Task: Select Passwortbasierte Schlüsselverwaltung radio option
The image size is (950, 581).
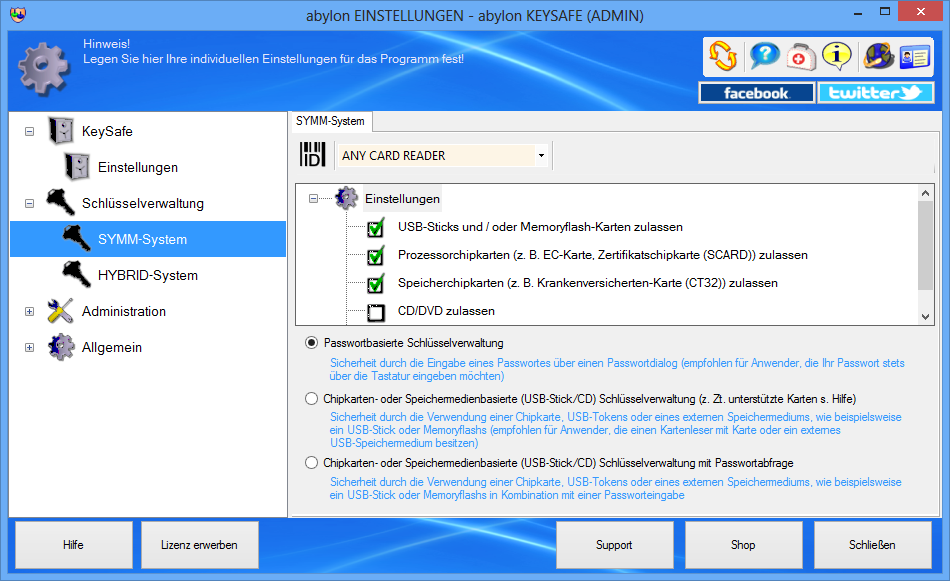Action: (x=312, y=343)
